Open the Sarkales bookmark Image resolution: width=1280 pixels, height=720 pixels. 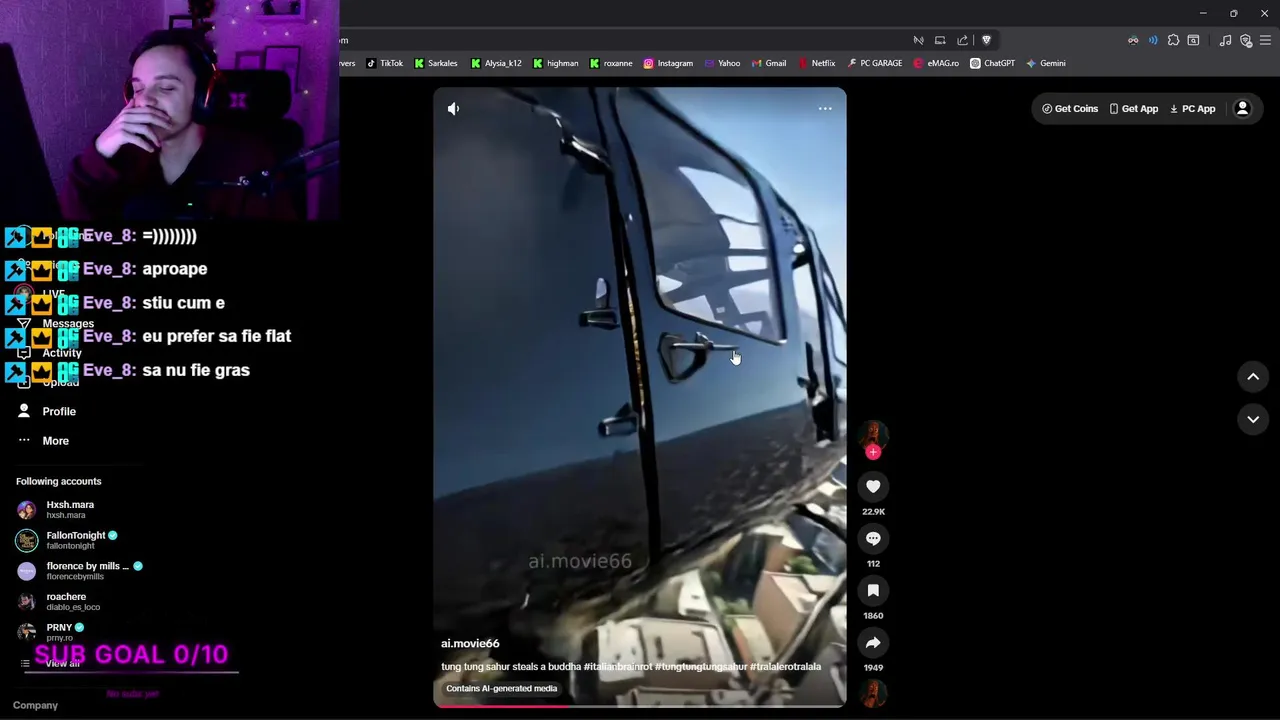[436, 63]
